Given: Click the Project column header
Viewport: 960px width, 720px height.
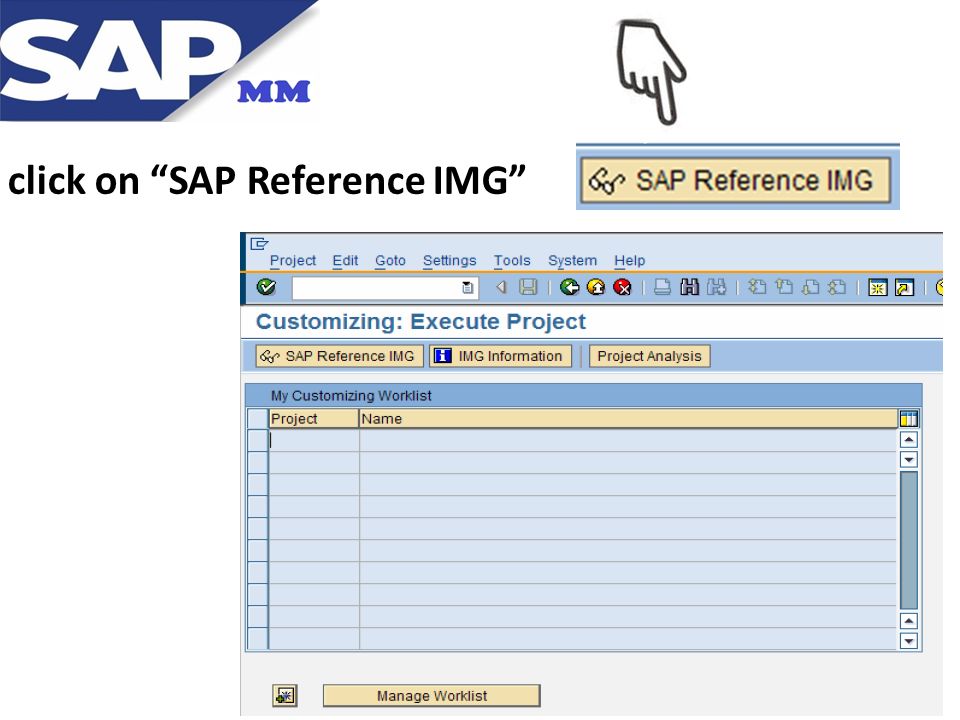Looking at the screenshot, I should [x=313, y=419].
